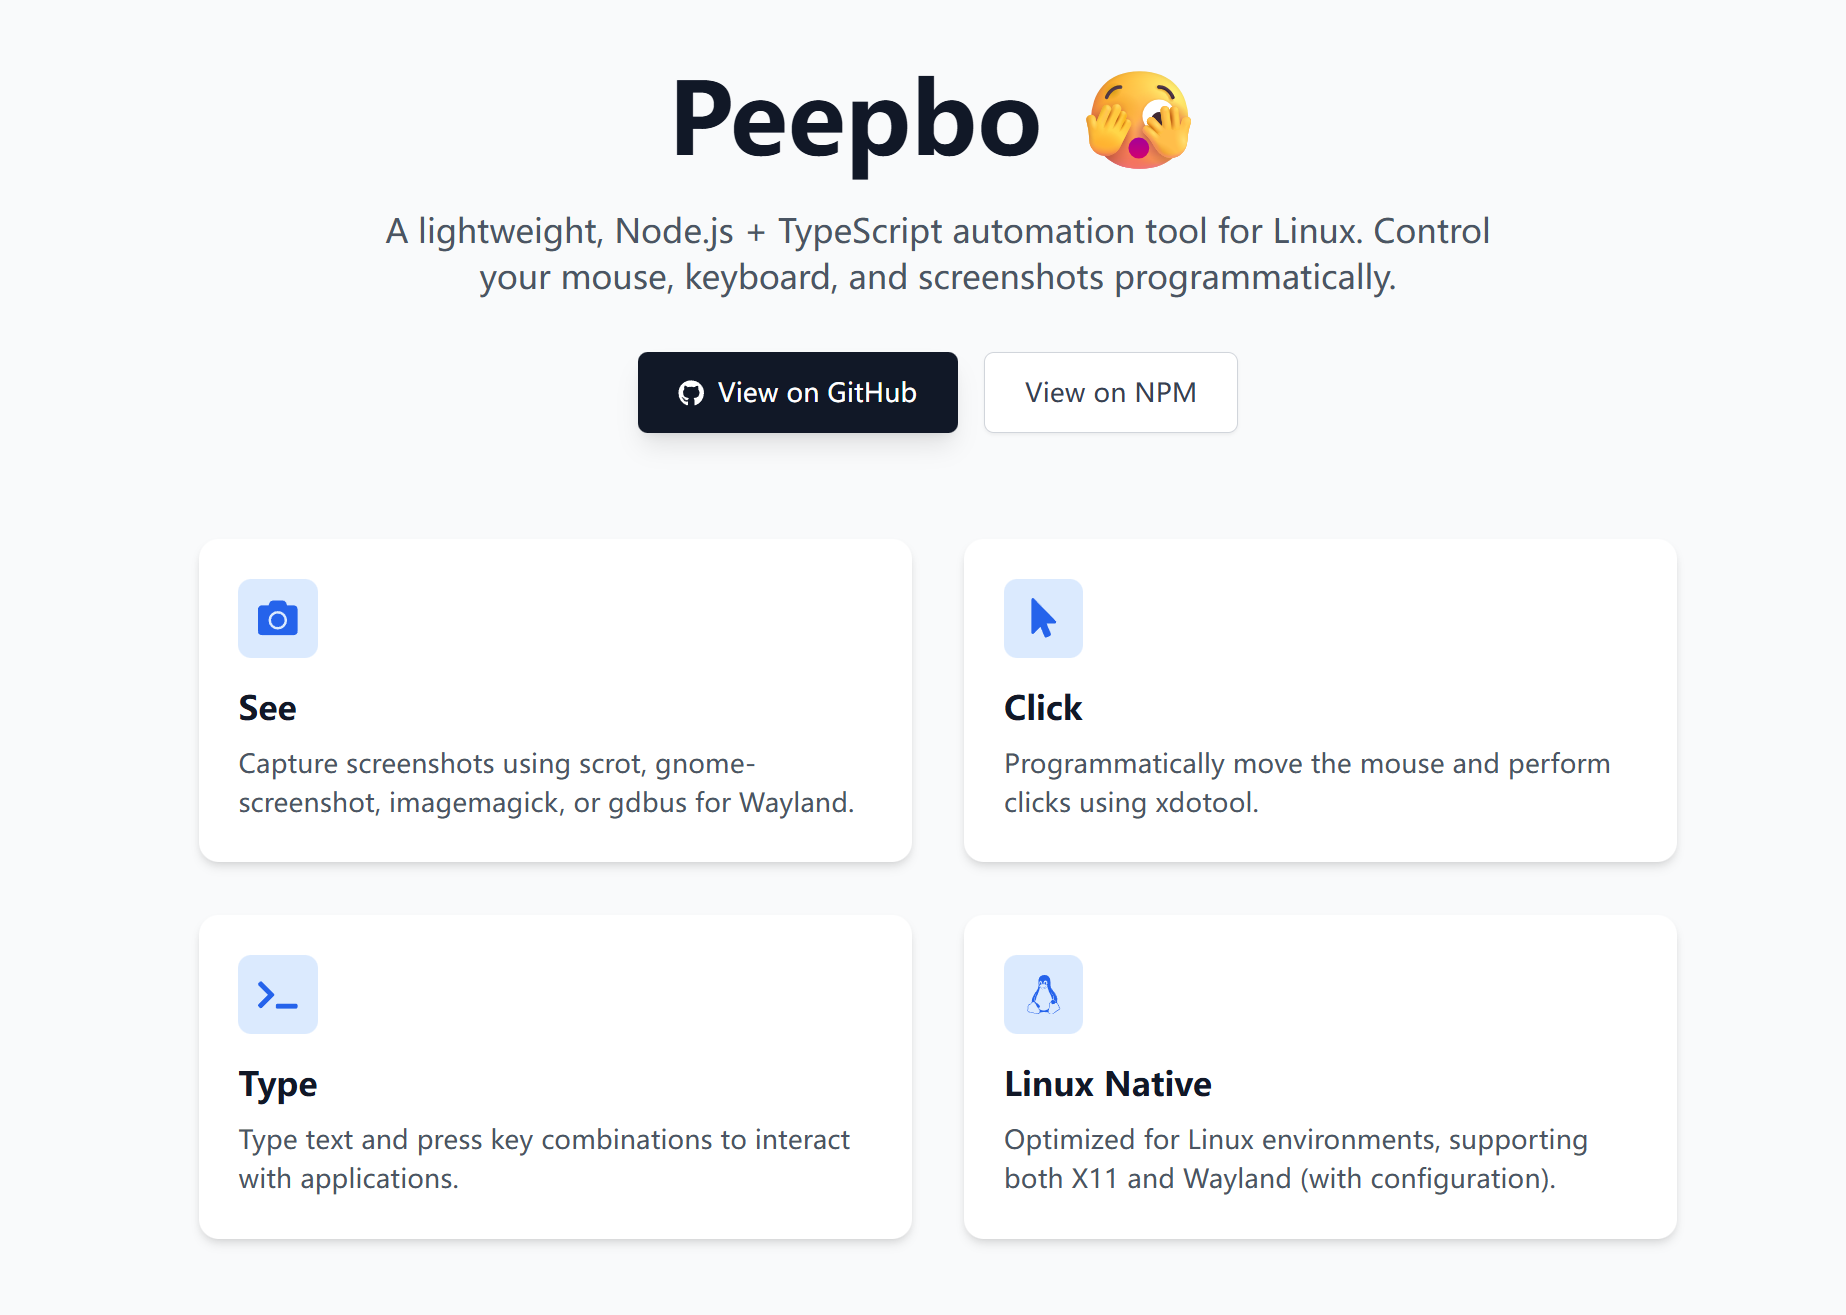Image resolution: width=1846 pixels, height=1315 pixels.
Task: Click the peeking face emoji beside Peepbo
Action: pyautogui.click(x=1138, y=120)
